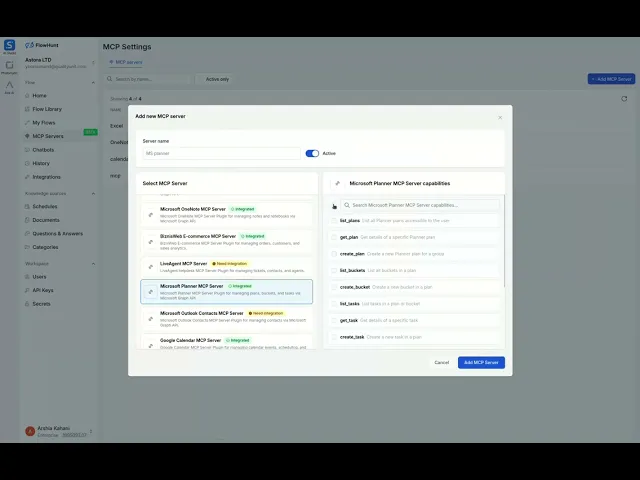640x480 pixels.
Task: Click the Planner capabilities search field
Action: click(420, 205)
